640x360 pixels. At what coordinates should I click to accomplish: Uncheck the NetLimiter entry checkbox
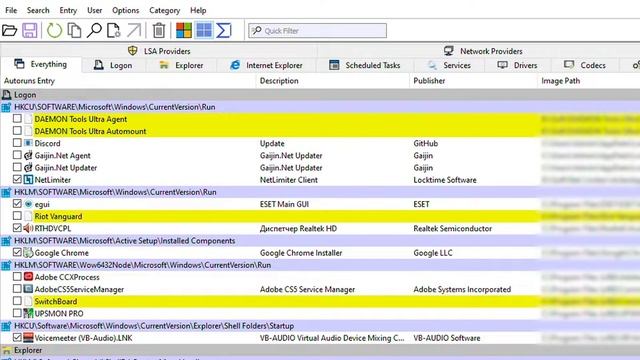(x=17, y=179)
